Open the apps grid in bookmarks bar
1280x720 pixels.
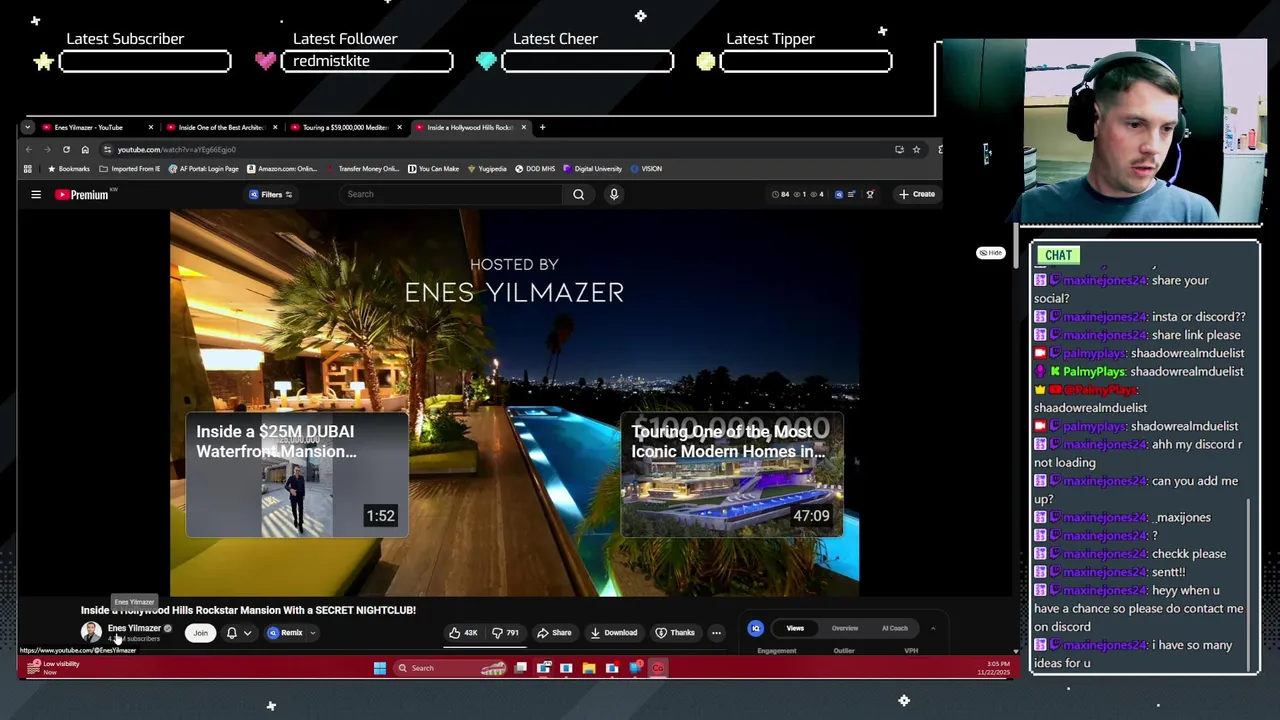(x=28, y=168)
